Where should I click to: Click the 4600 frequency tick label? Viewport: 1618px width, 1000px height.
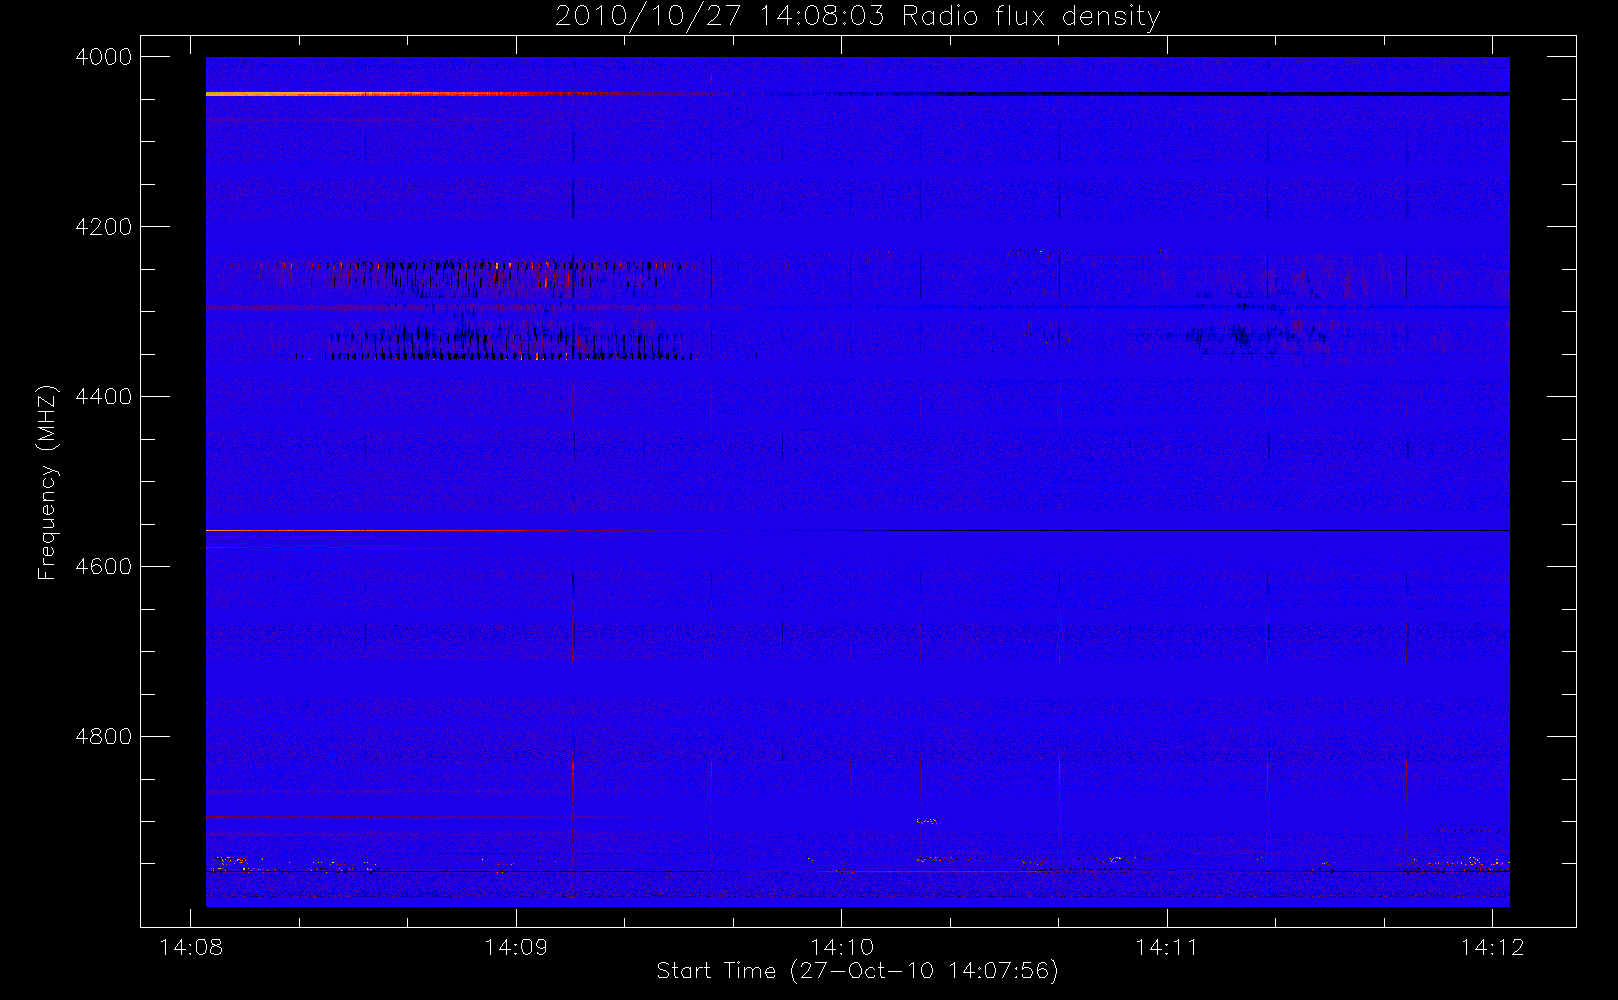[x=104, y=567]
